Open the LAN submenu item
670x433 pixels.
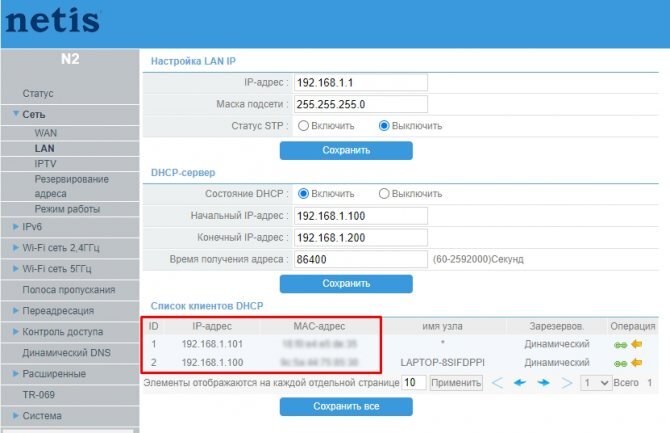(x=44, y=148)
